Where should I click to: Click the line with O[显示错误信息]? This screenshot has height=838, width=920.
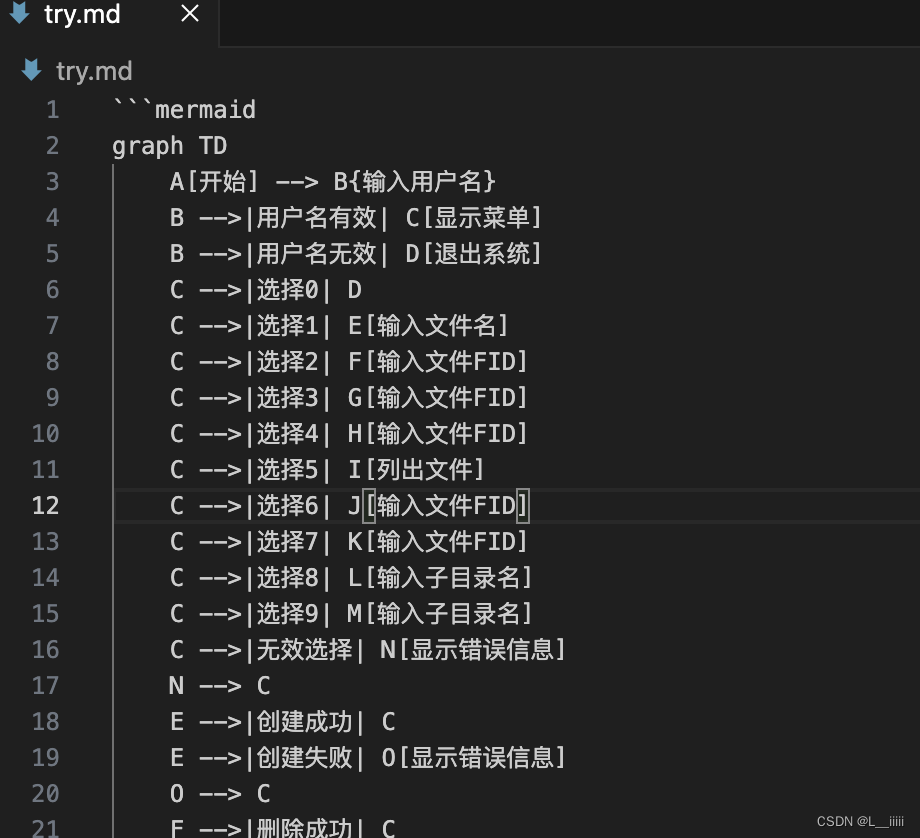pyautogui.click(x=367, y=758)
